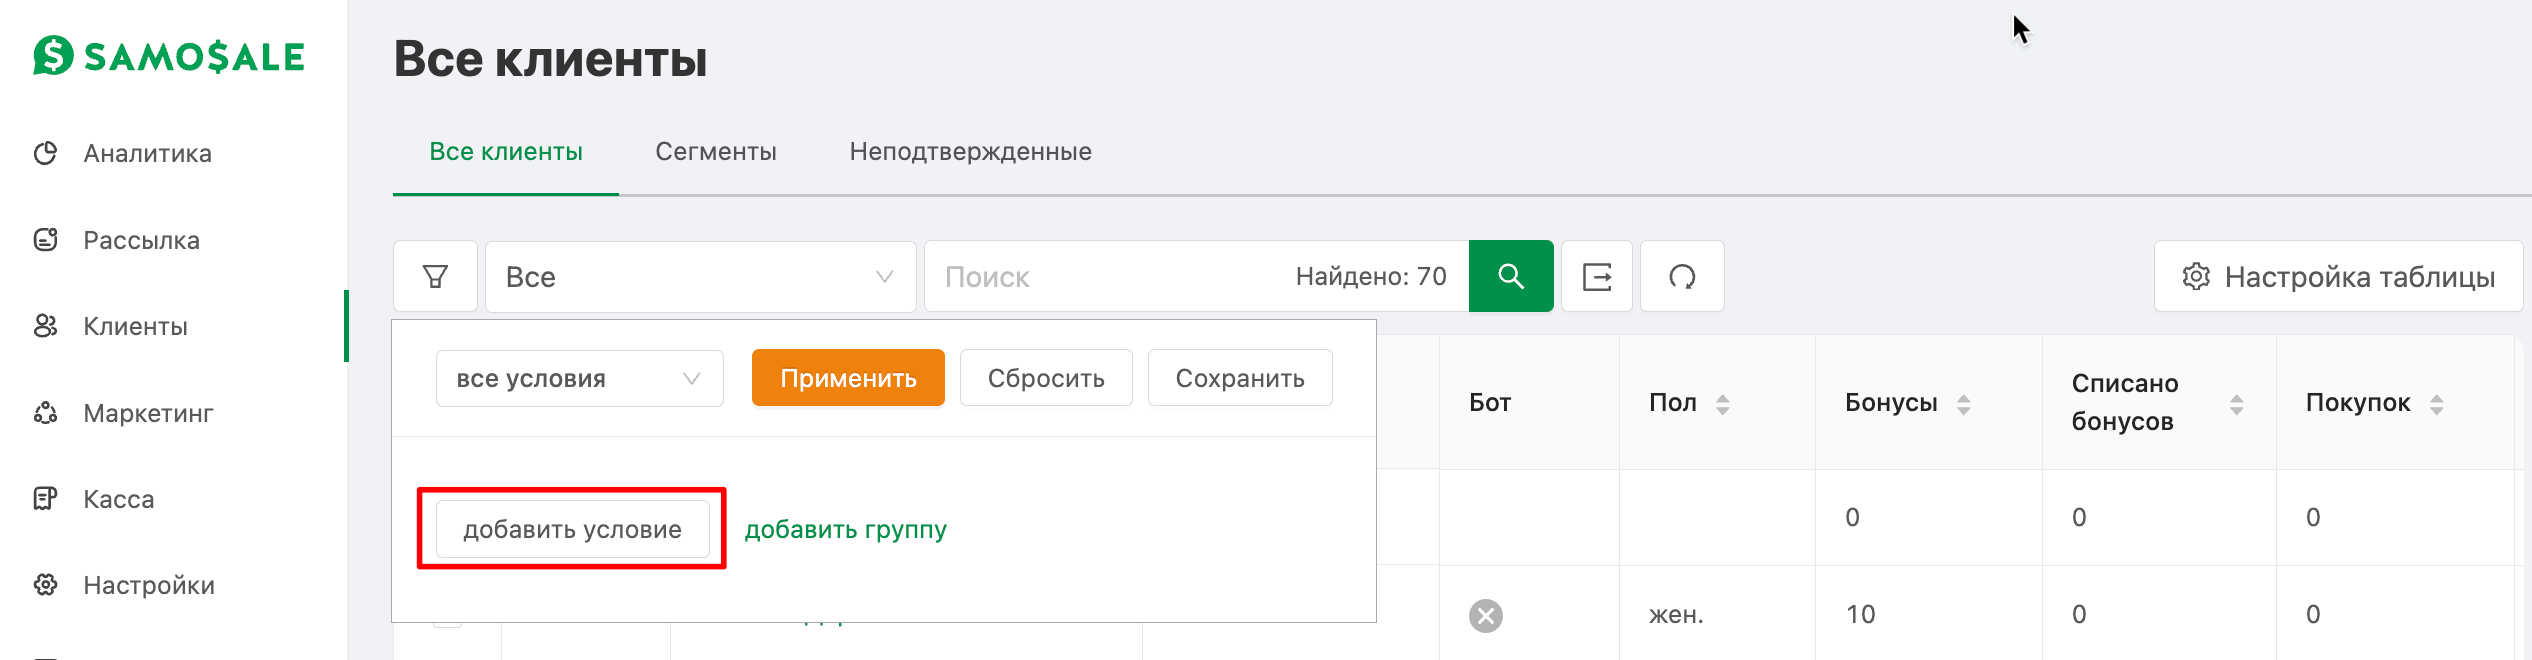The width and height of the screenshot is (2532, 660).
Task: Open Аналитика in the sidebar
Action: point(147,154)
